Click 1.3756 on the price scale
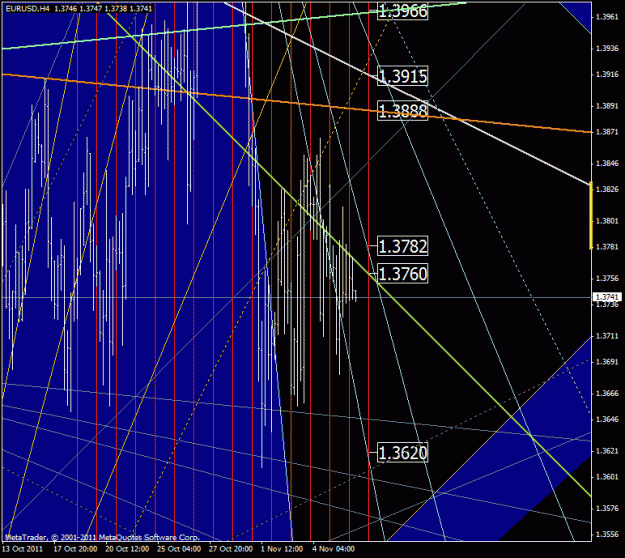The height and width of the screenshot is (558, 625). tap(607, 279)
